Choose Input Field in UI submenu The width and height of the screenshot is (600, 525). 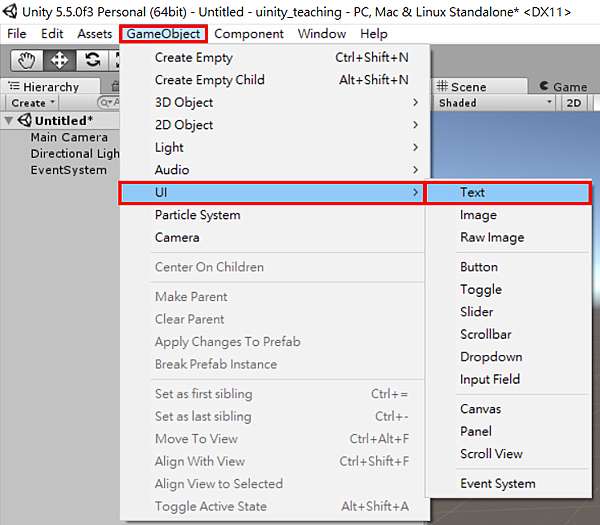pyautogui.click(x=509, y=380)
